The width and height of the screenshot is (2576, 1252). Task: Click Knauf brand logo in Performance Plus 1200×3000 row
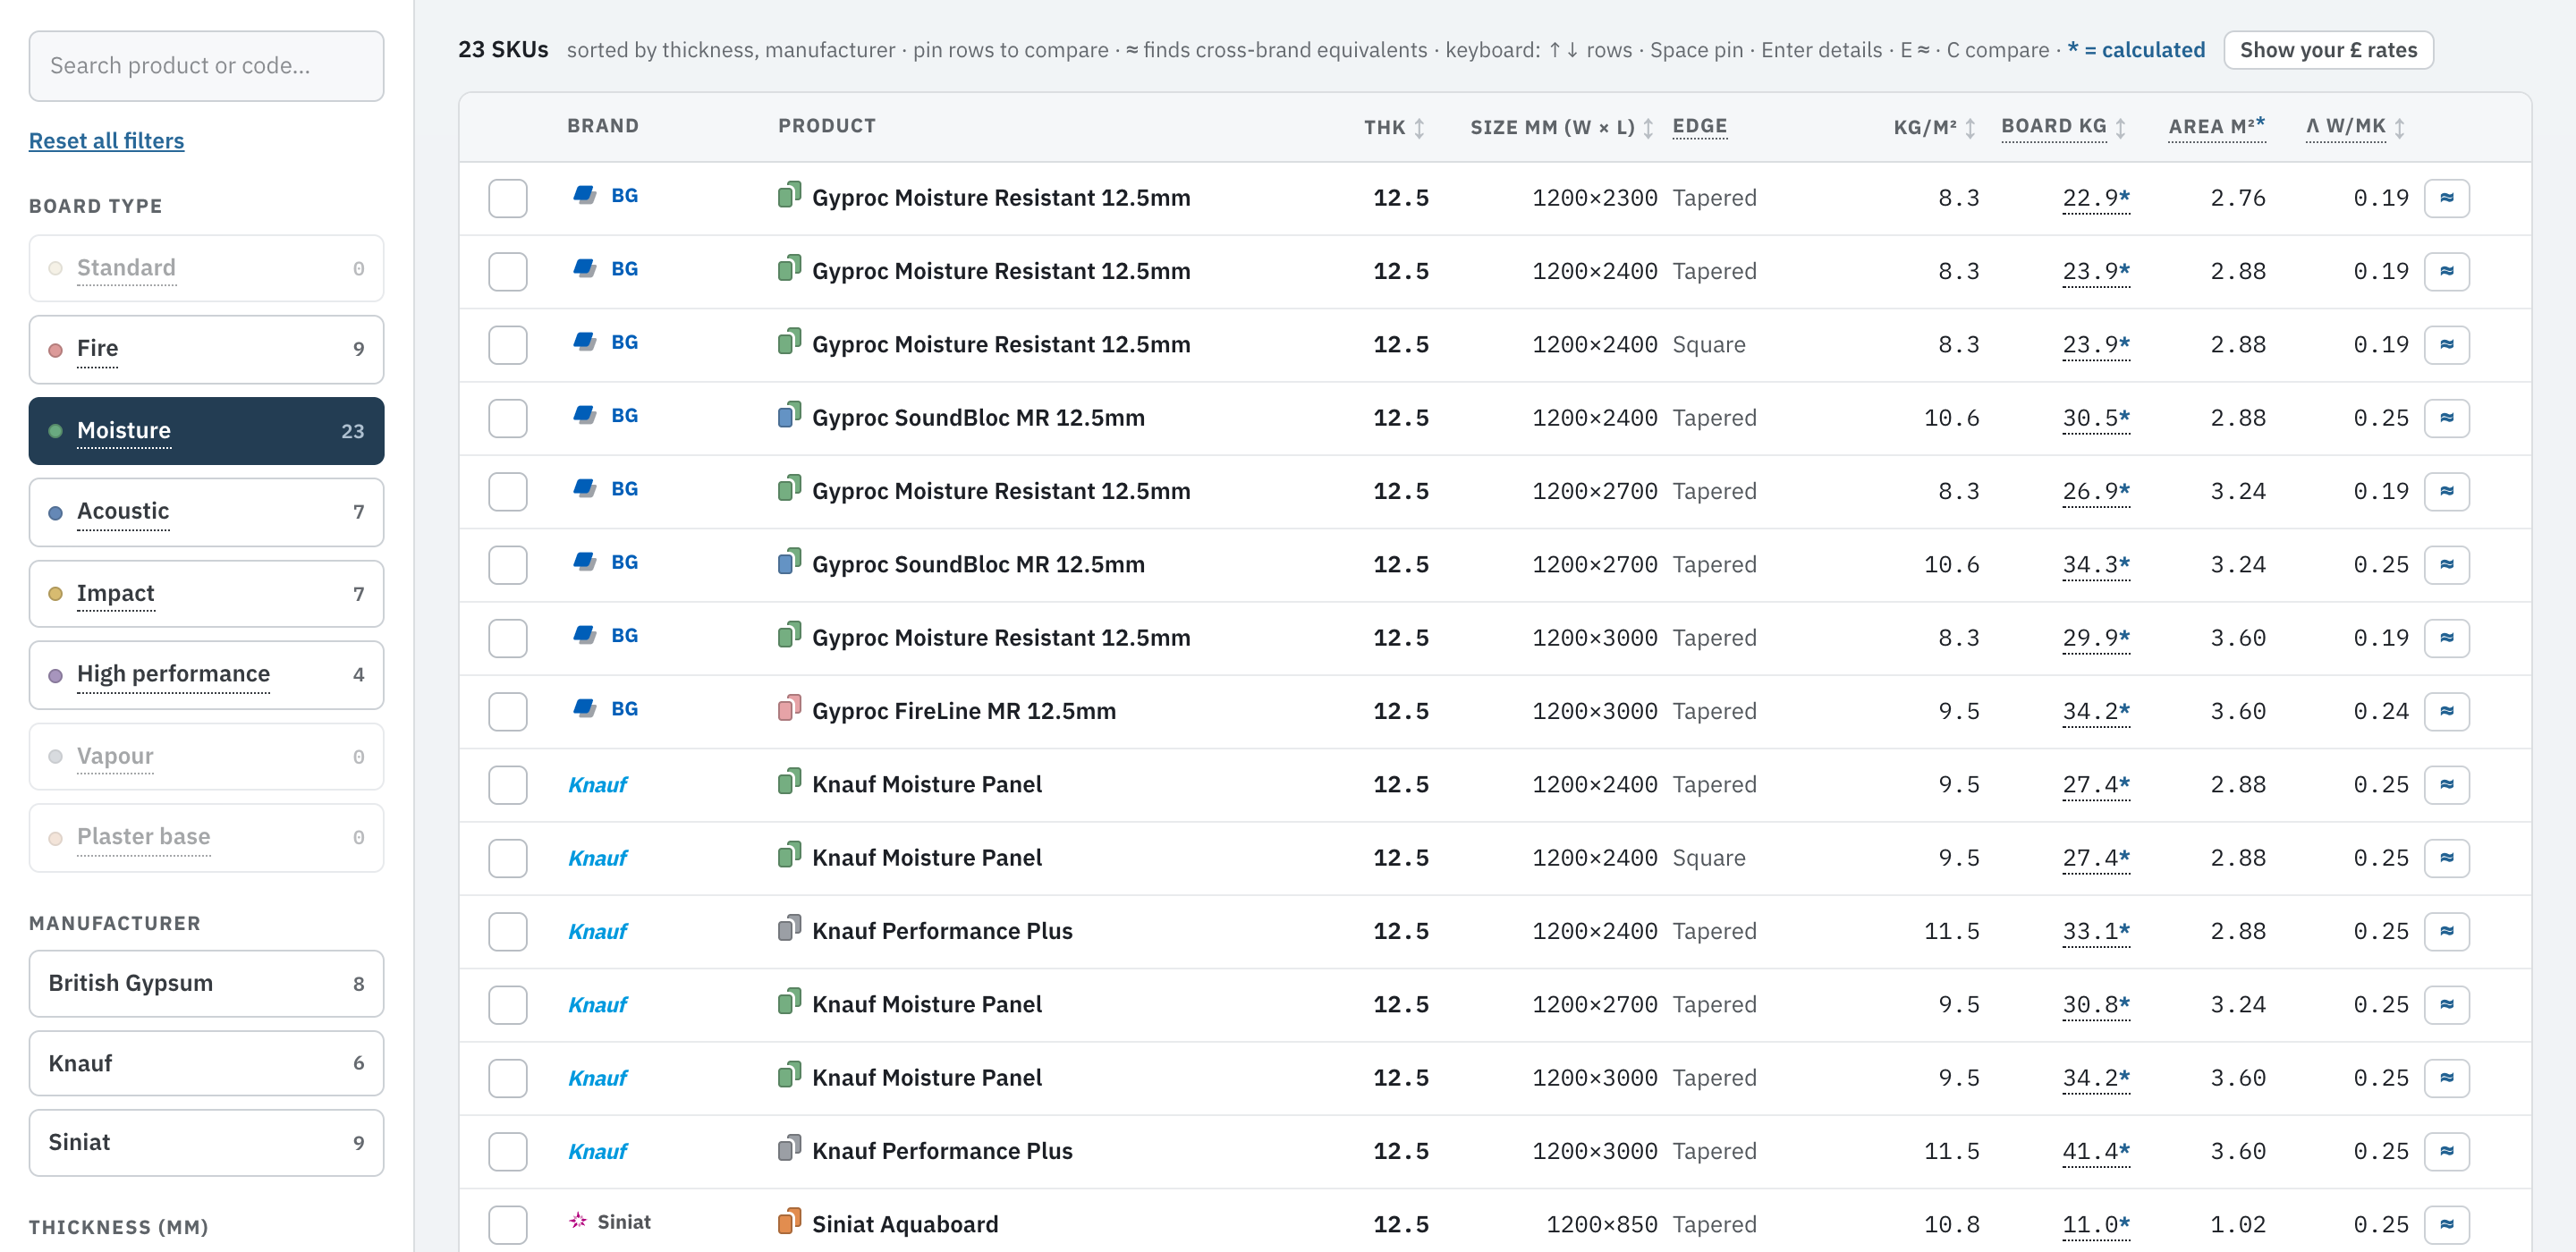pos(597,1151)
